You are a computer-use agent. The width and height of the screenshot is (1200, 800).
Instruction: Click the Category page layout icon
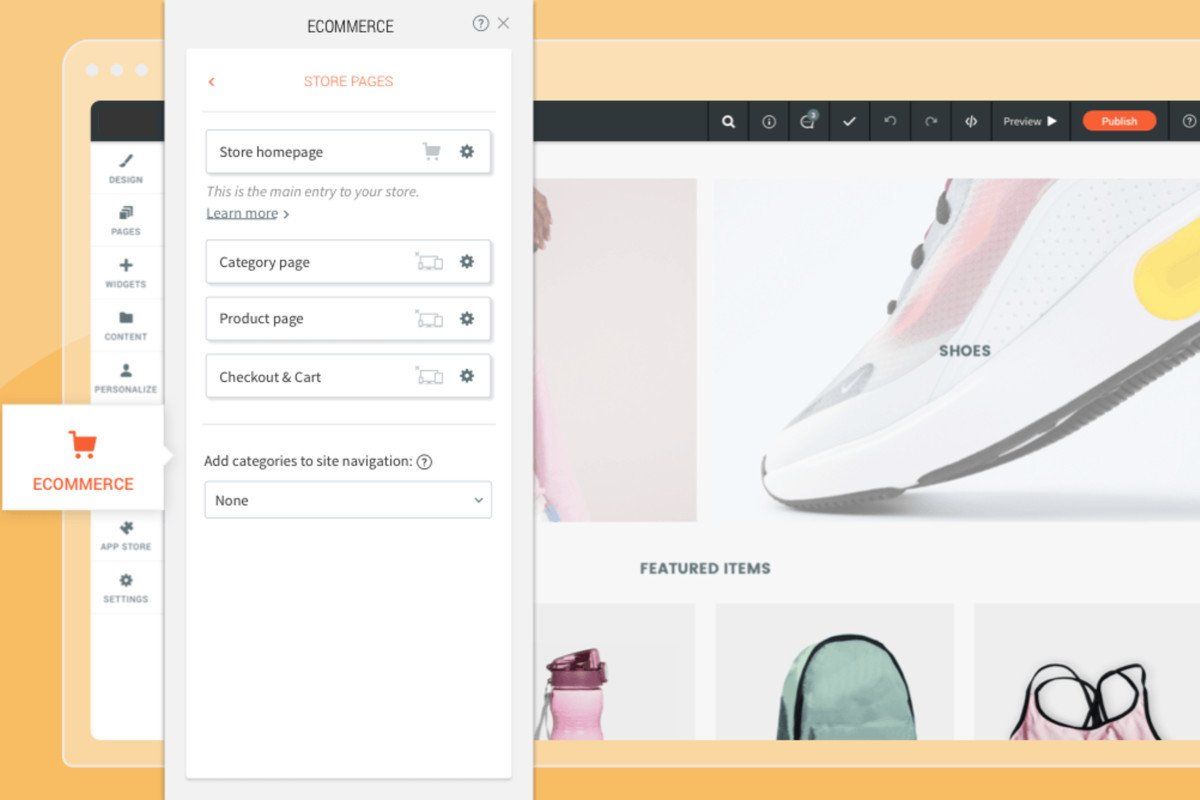tap(430, 262)
